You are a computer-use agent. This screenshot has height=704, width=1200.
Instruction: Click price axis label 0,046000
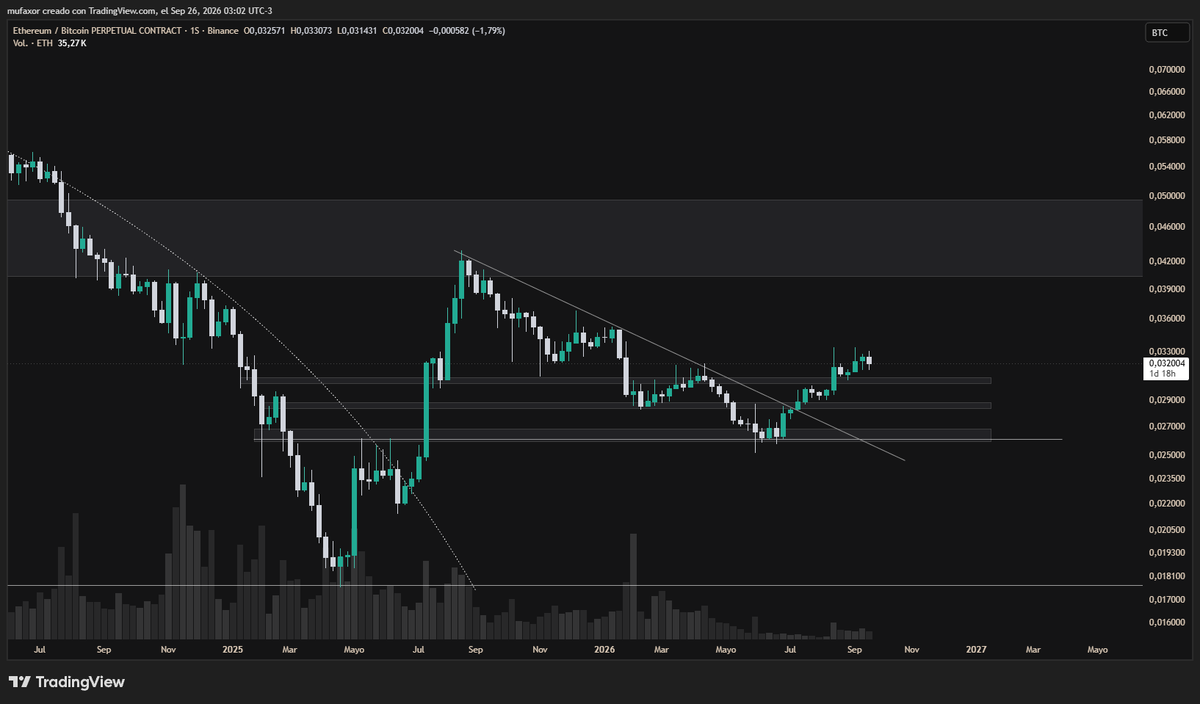tap(1165, 228)
